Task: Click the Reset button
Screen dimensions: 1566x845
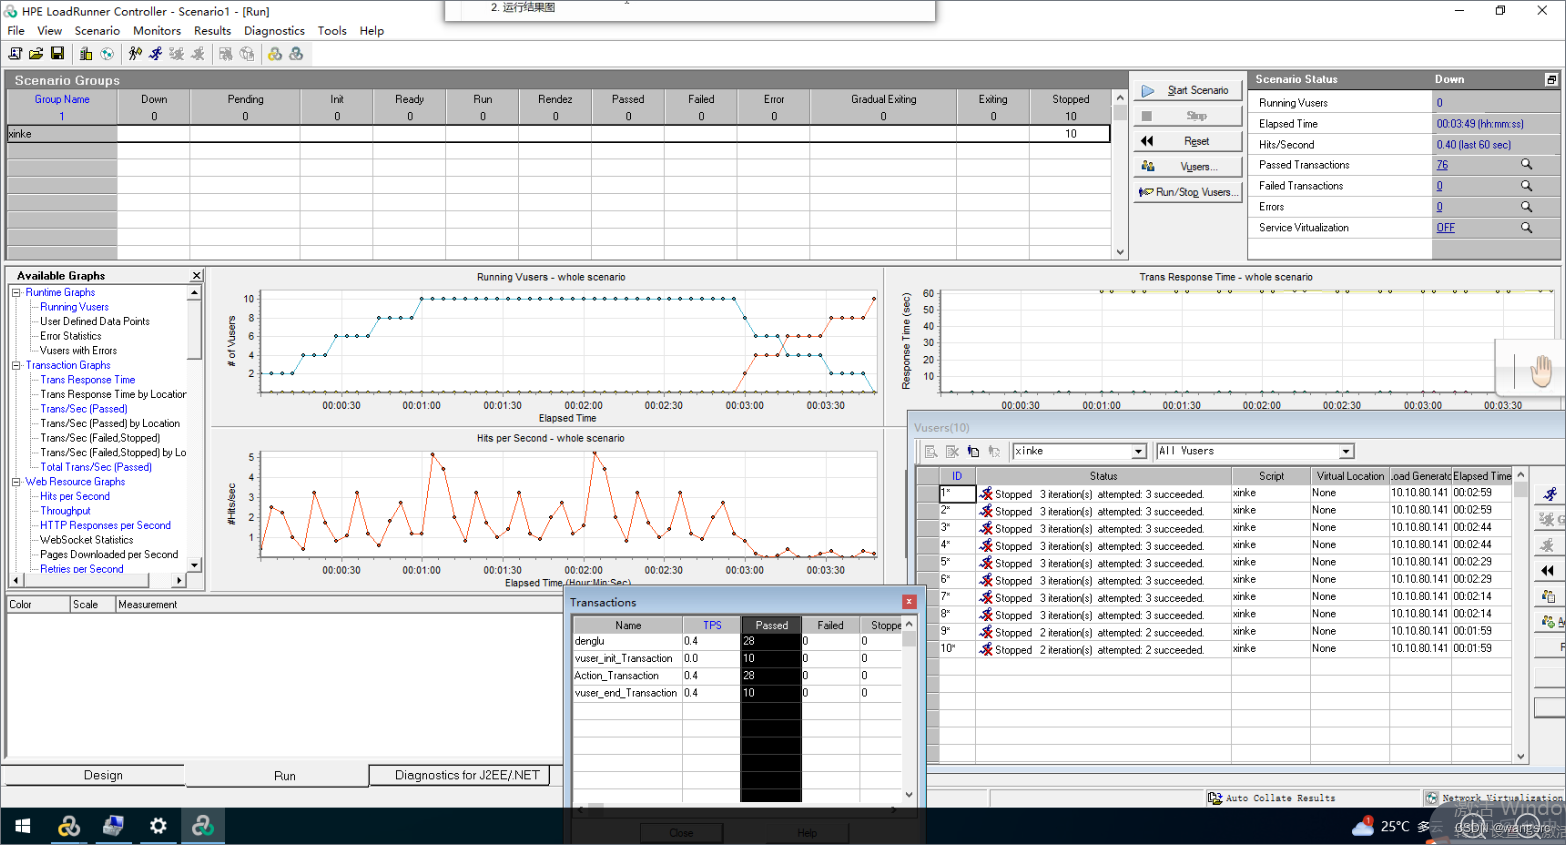Action: [x=1188, y=141]
